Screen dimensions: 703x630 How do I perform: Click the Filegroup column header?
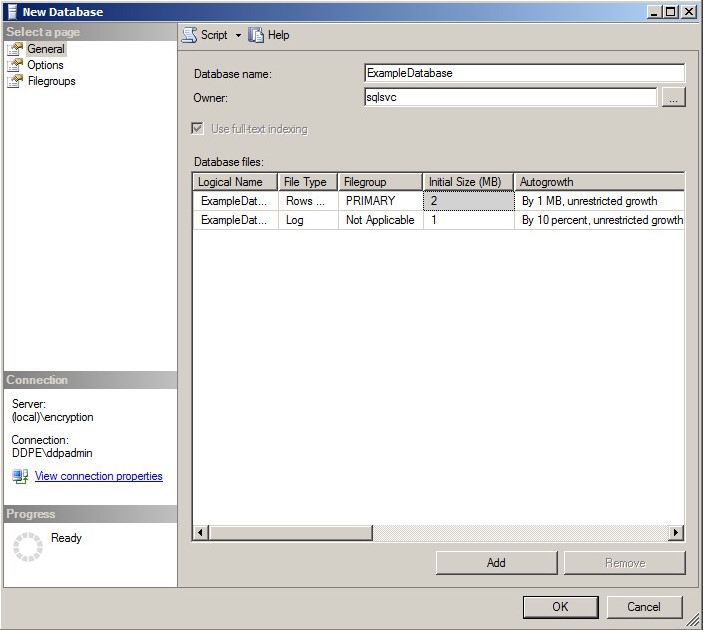380,182
